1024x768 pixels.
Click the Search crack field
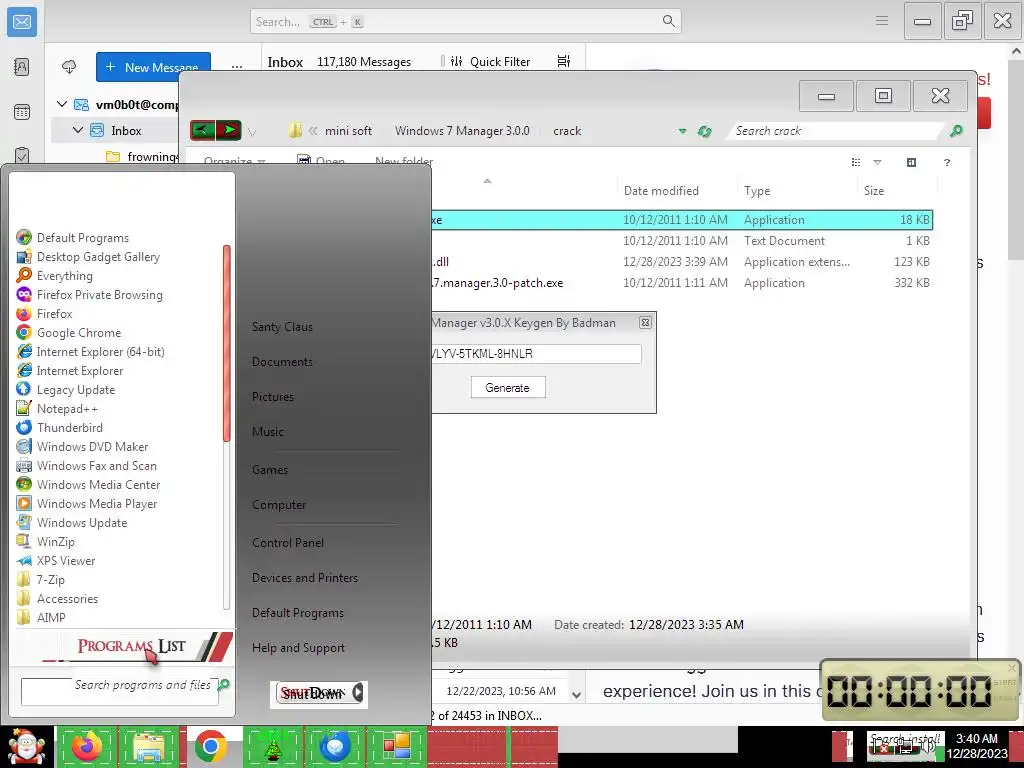click(836, 131)
